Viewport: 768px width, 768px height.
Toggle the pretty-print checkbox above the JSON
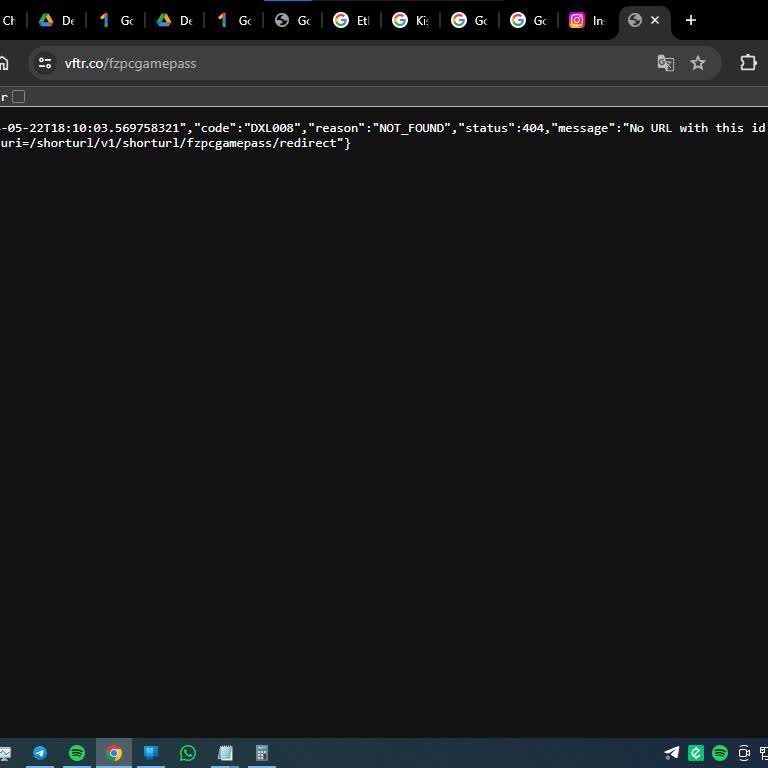[x=18, y=97]
